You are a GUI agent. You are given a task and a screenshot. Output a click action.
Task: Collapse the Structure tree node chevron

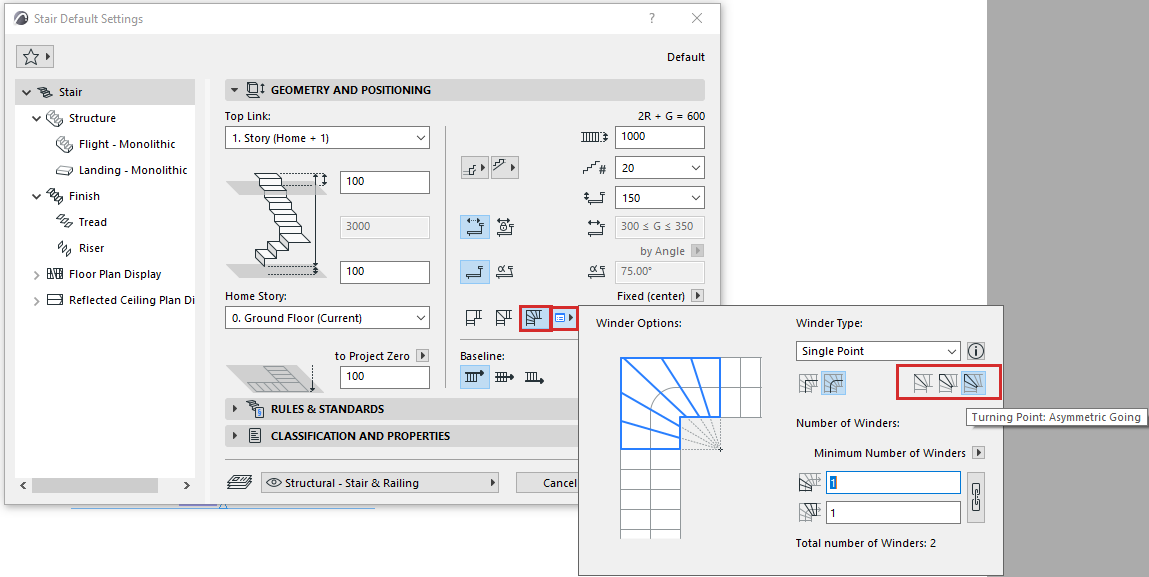tap(37, 118)
